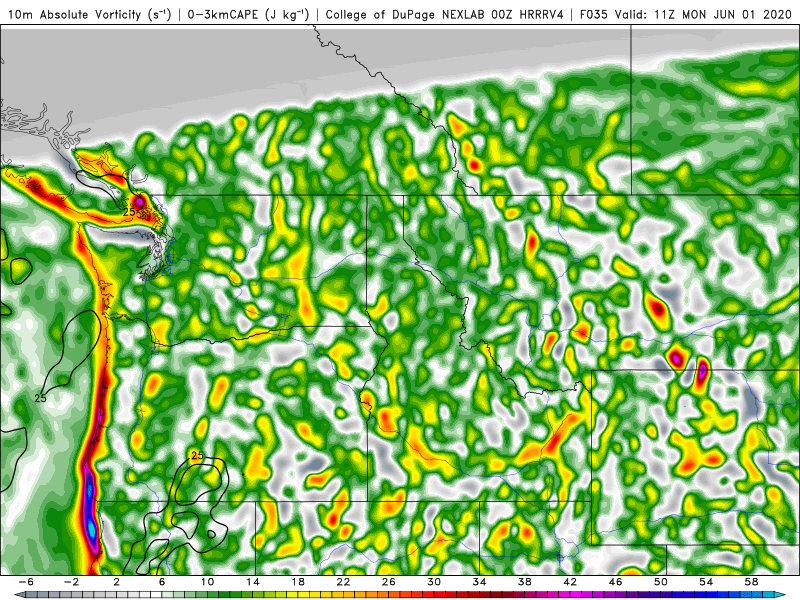Click the "Valid: 11Z MON JUN 01 2020" text
800x600 pixels.
pos(703,14)
